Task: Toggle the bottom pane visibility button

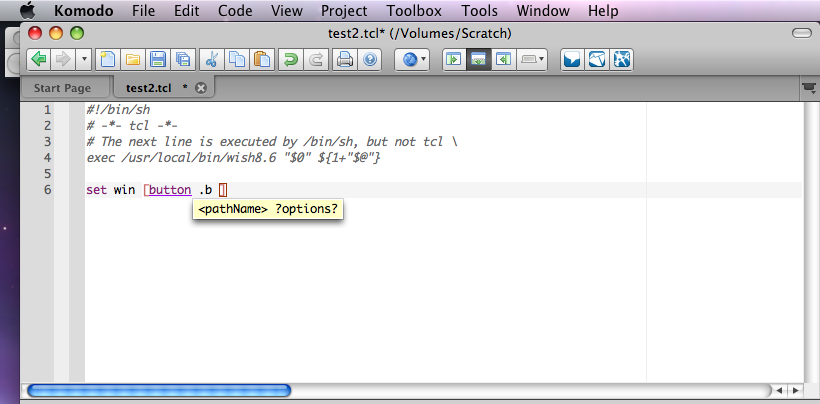Action: (x=479, y=59)
